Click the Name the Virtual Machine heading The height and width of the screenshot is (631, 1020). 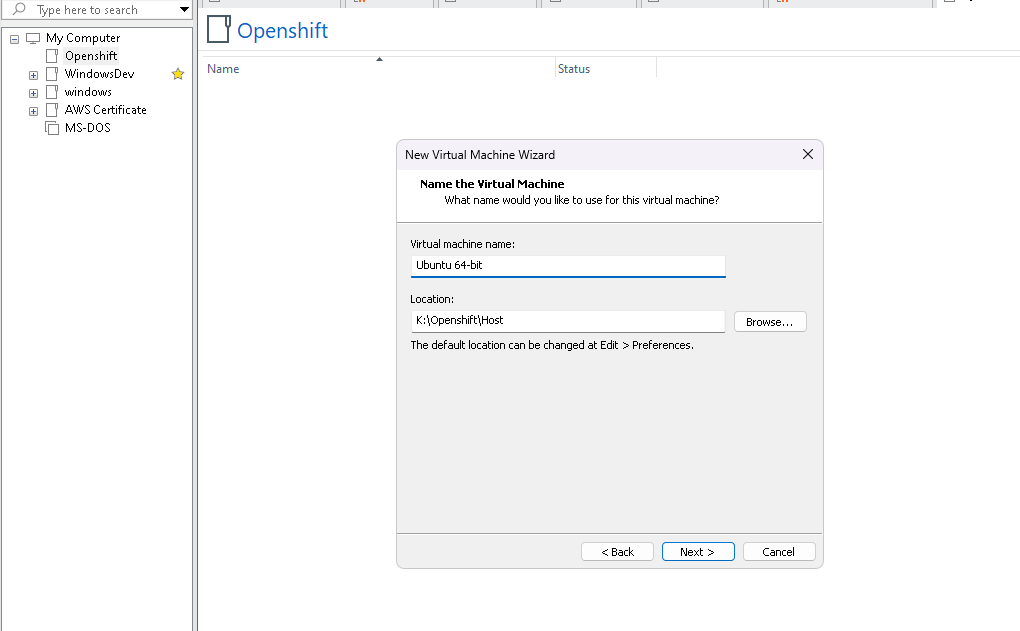(492, 184)
